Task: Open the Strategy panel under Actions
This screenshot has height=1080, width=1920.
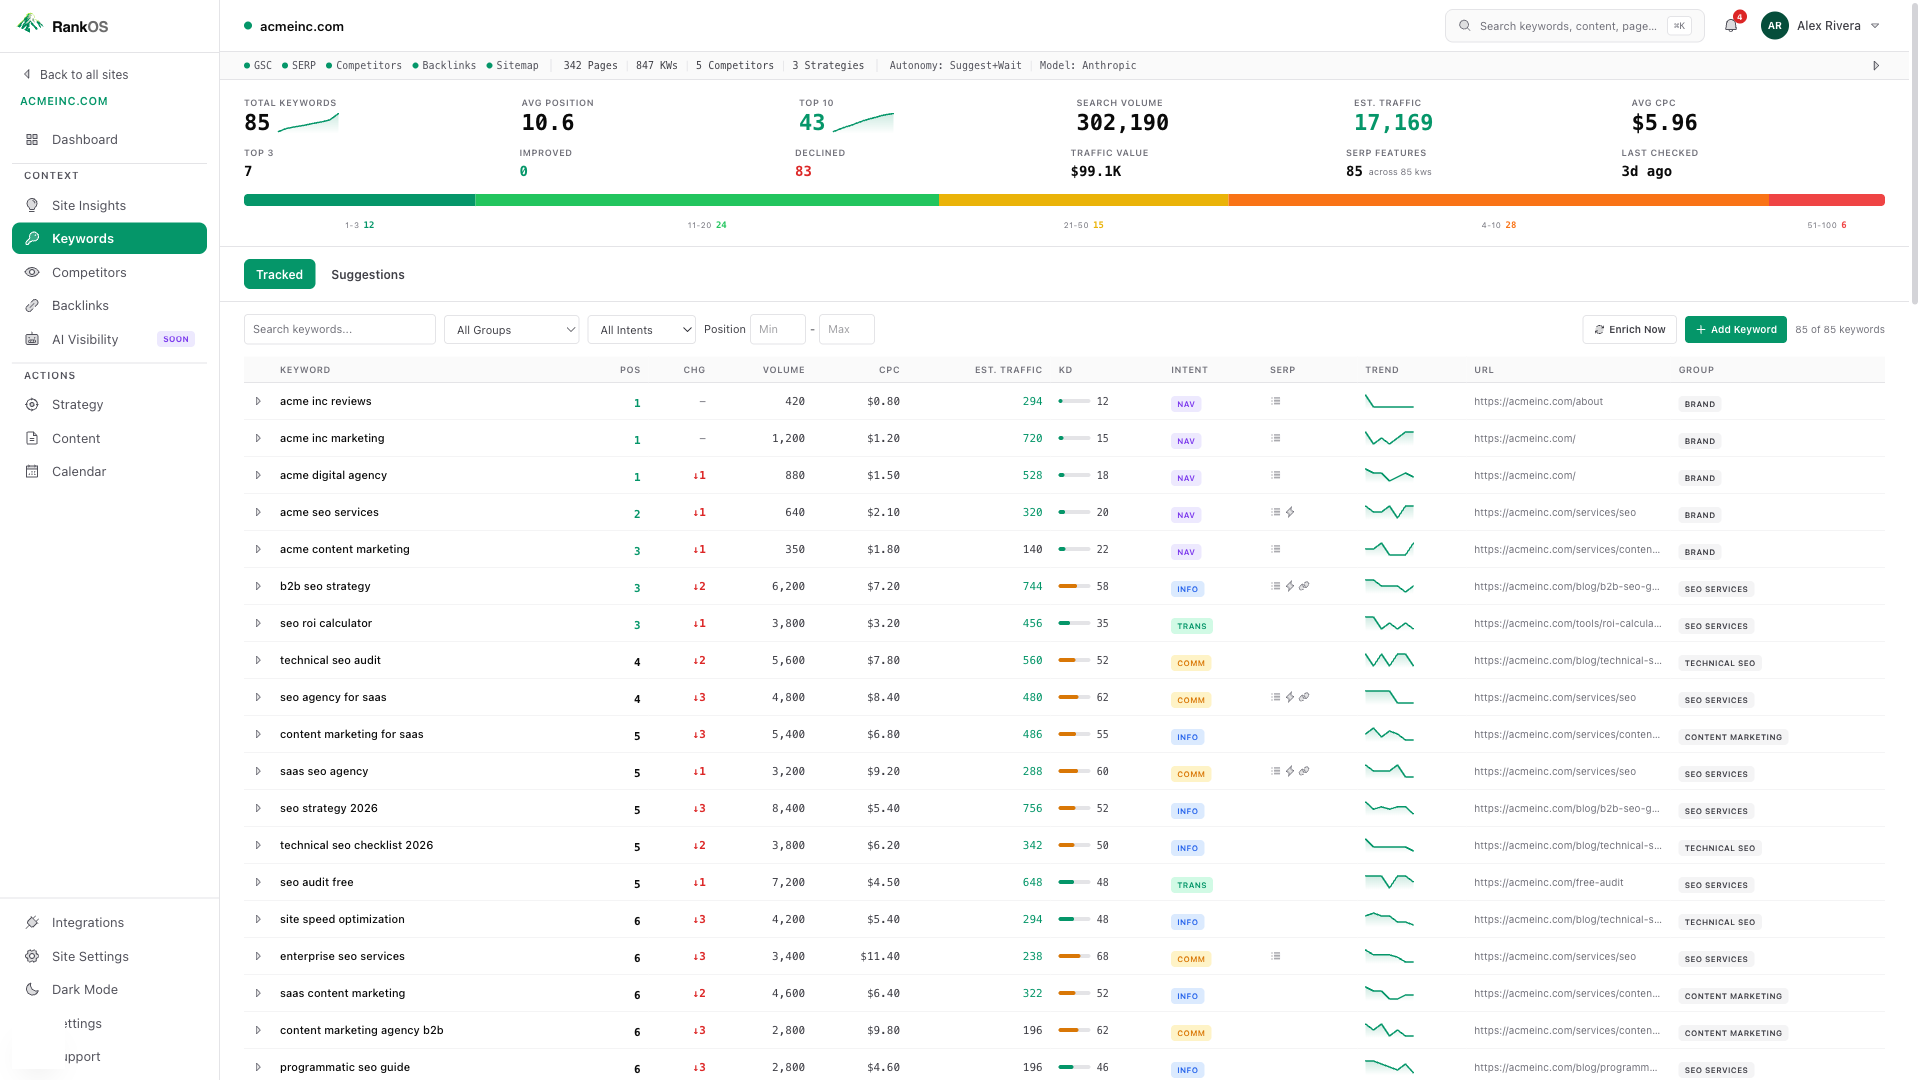Action: (x=76, y=404)
